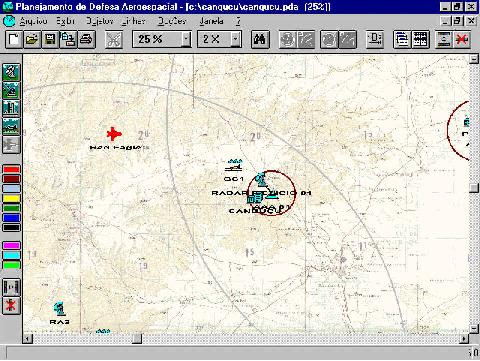This screenshot has width=480, height=361.
Task: Click the red X icon in toolbar
Action: click(x=462, y=40)
